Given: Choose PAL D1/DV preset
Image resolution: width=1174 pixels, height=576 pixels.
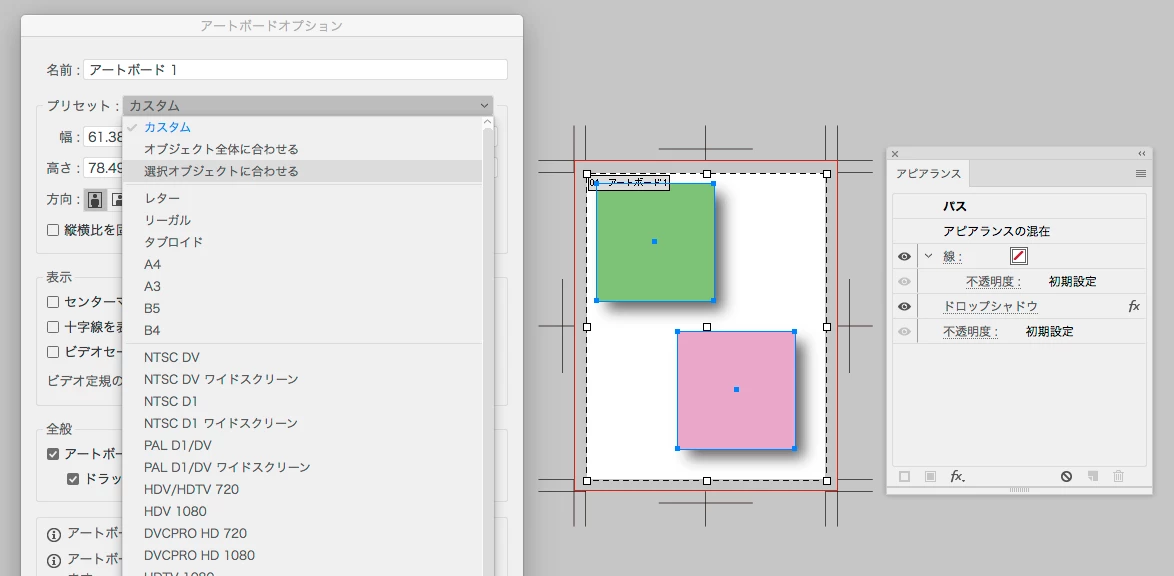Looking at the screenshot, I should point(302,446).
